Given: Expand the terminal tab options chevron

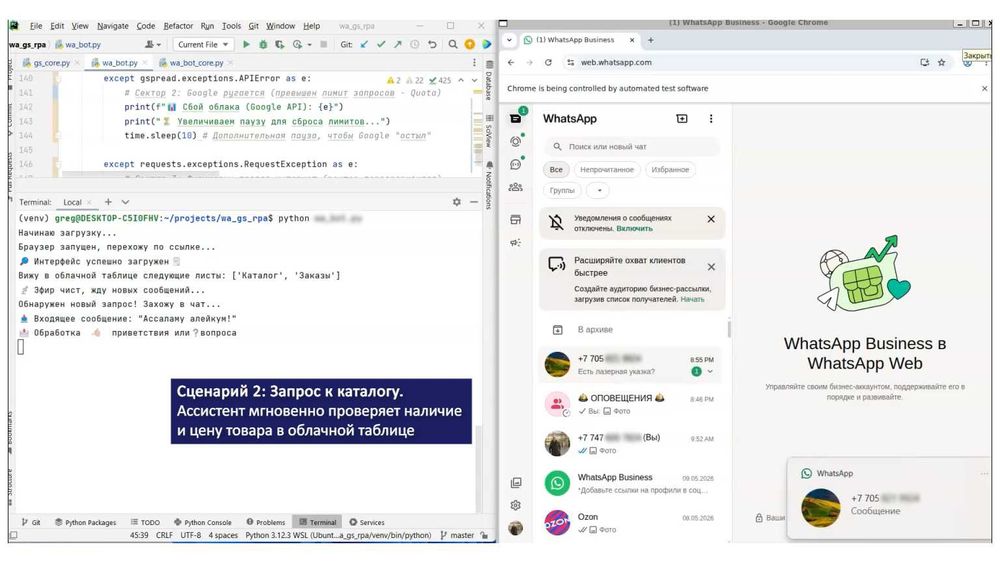Looking at the screenshot, I should click(126, 202).
